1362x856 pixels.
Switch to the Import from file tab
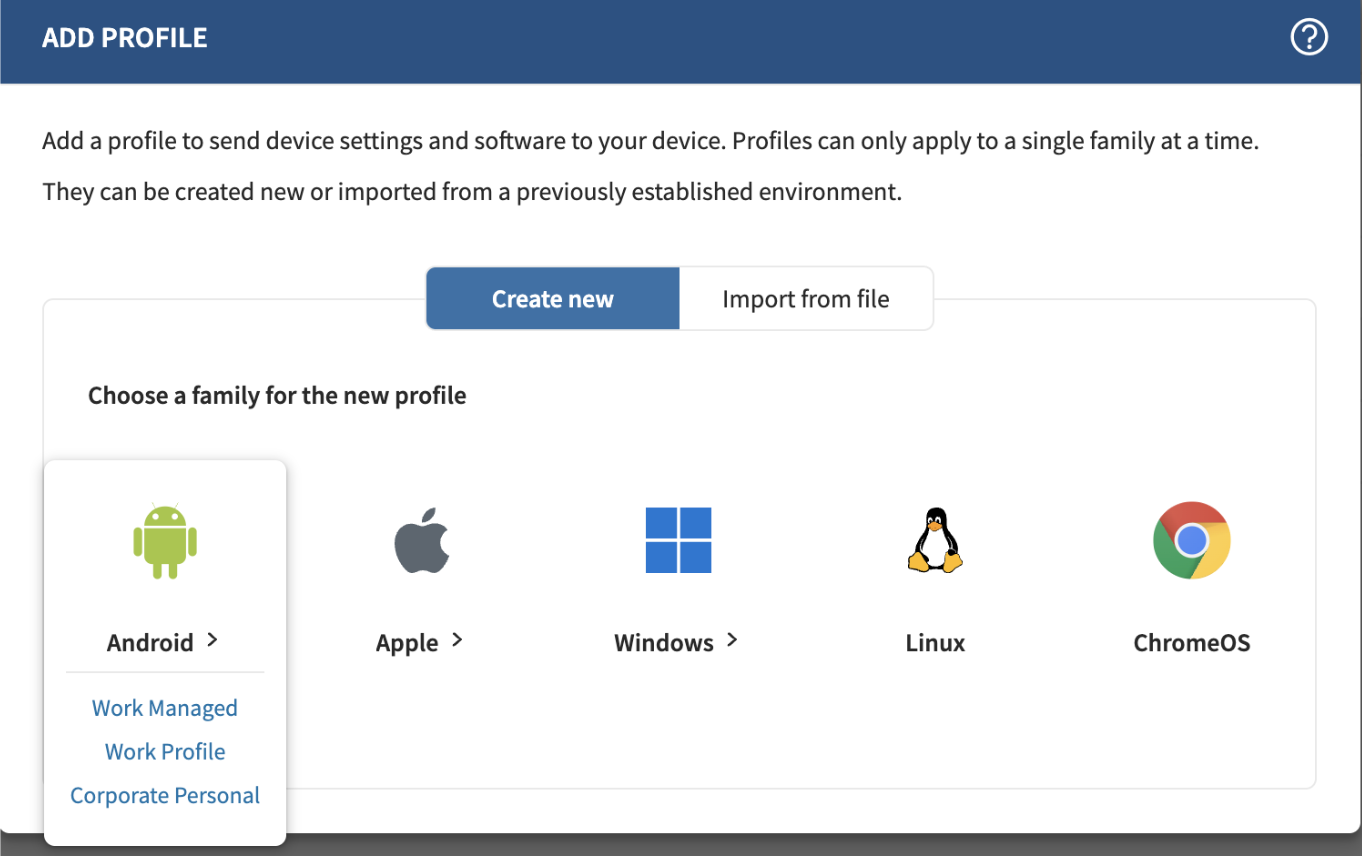click(806, 298)
